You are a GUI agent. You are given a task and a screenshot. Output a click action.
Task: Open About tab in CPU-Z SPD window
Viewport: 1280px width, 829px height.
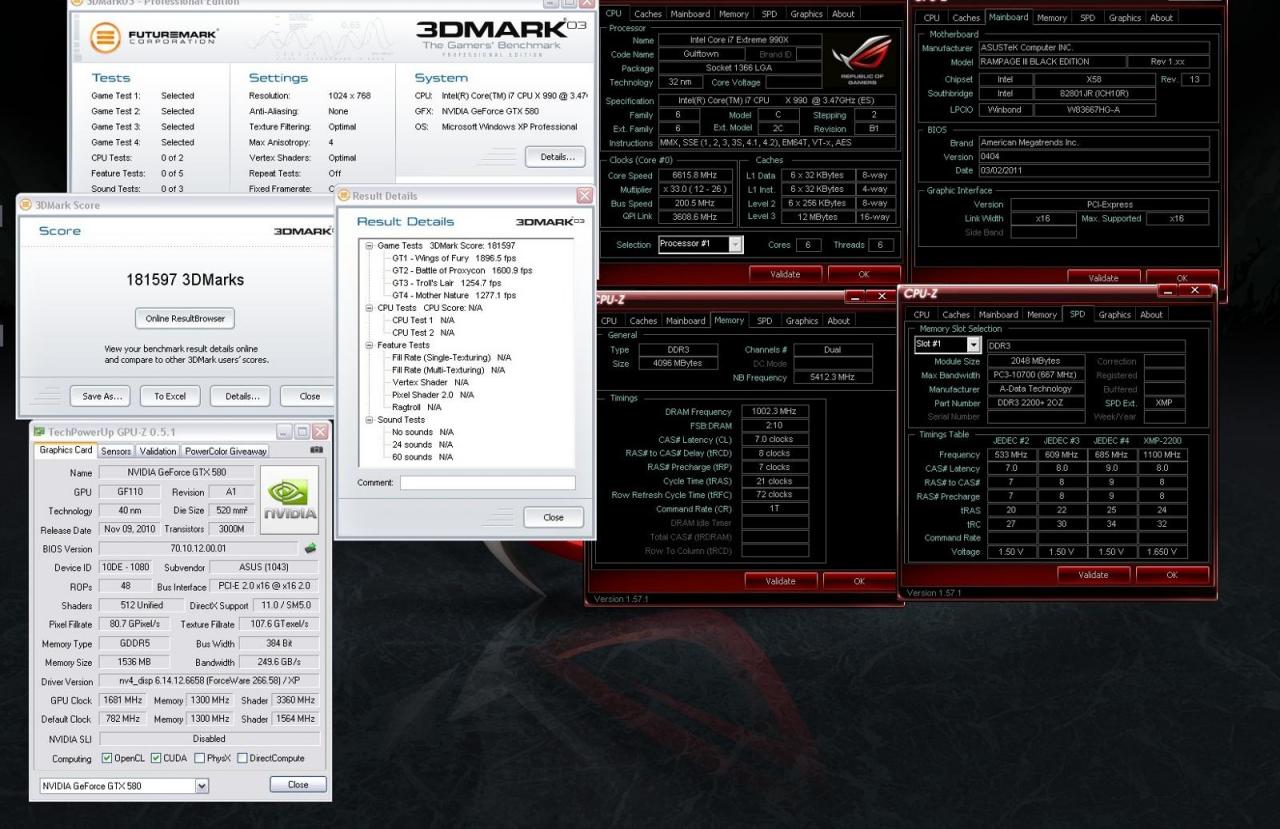click(1151, 314)
